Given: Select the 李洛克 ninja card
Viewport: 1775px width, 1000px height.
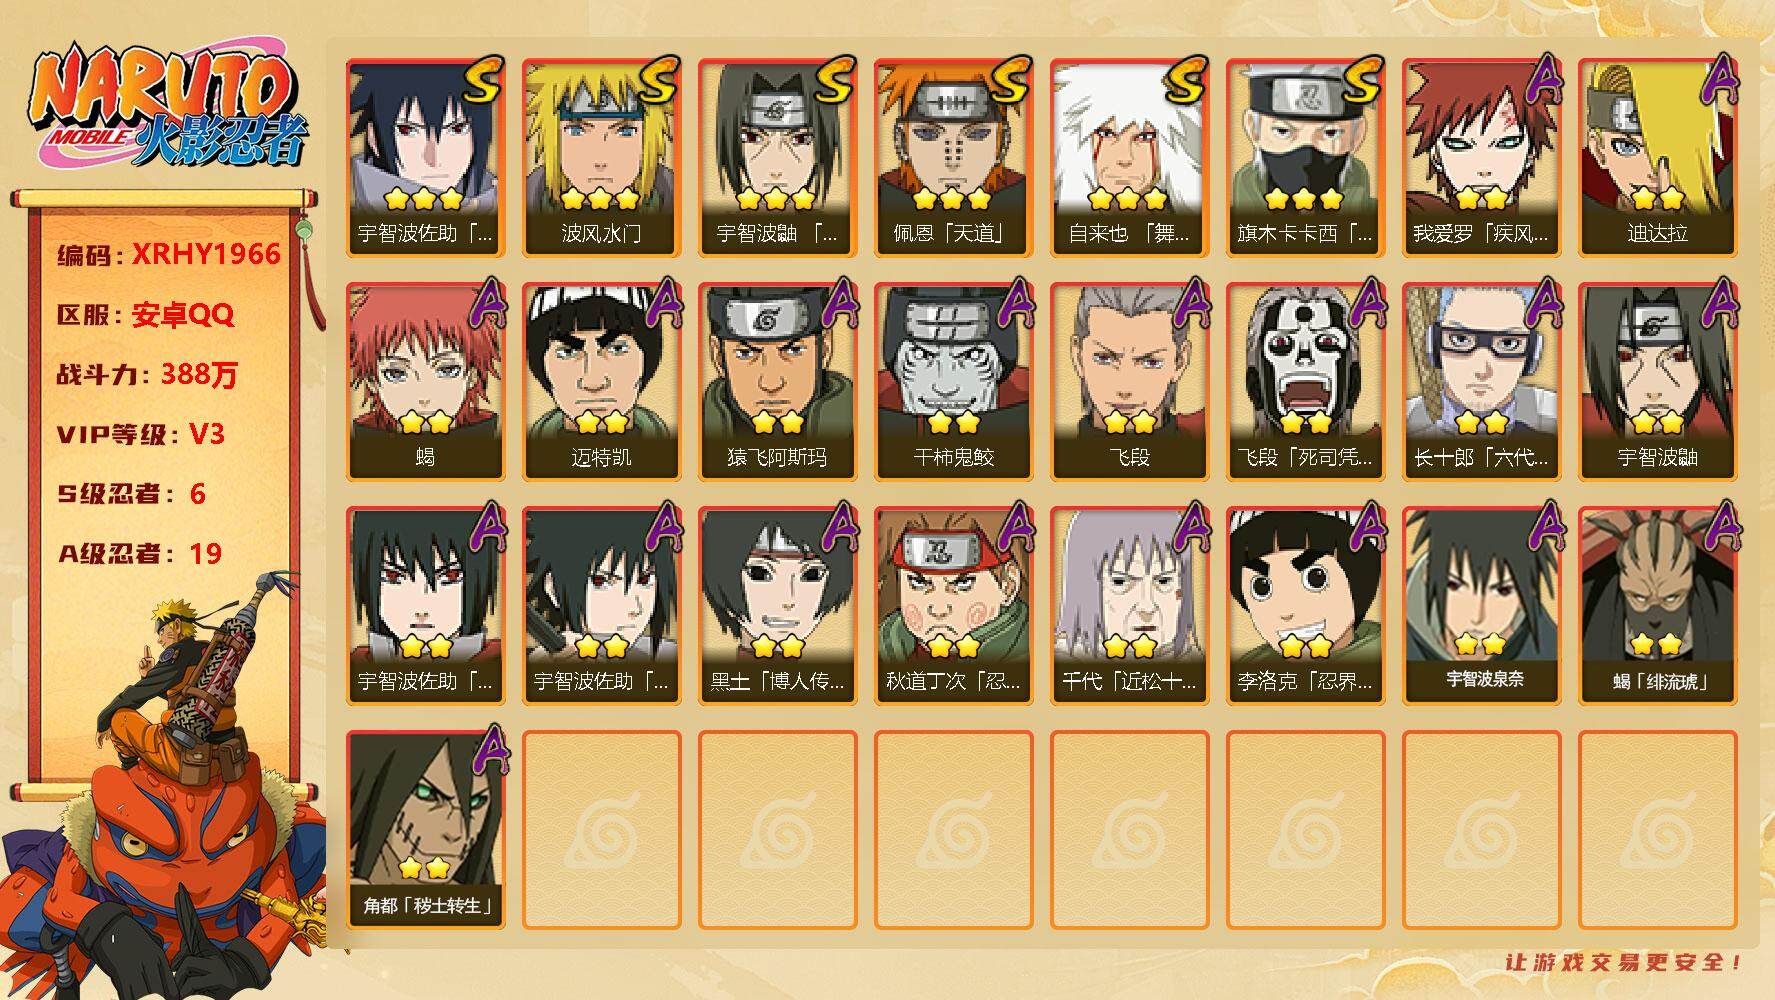Looking at the screenshot, I should [x=1305, y=606].
